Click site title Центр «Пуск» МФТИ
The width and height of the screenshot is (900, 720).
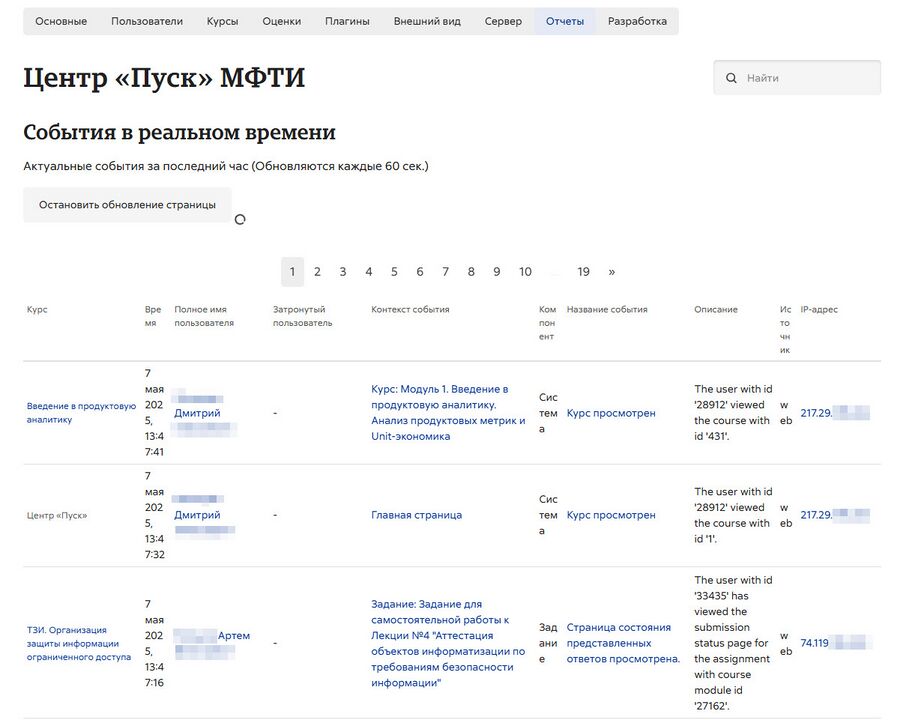click(164, 78)
